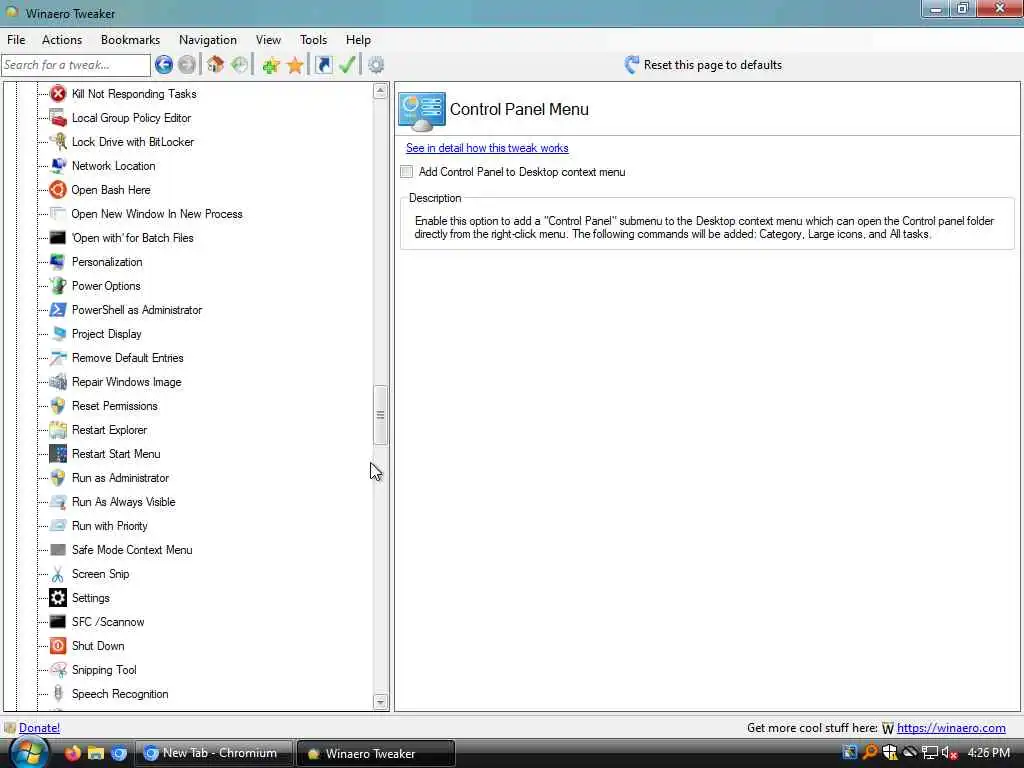Screen dimensions: 1024x768
Task: Click the file explorer icon in taskbar
Action: point(96,753)
